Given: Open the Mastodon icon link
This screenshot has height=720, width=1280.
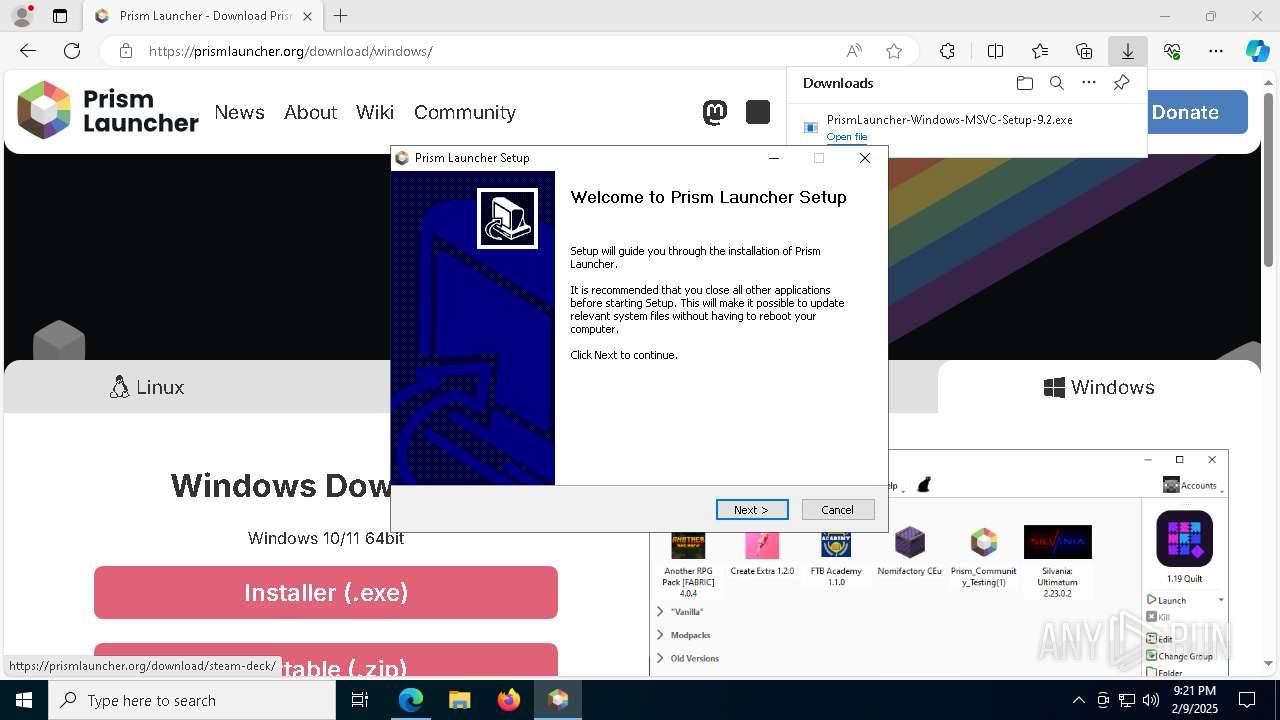Looking at the screenshot, I should (x=714, y=112).
